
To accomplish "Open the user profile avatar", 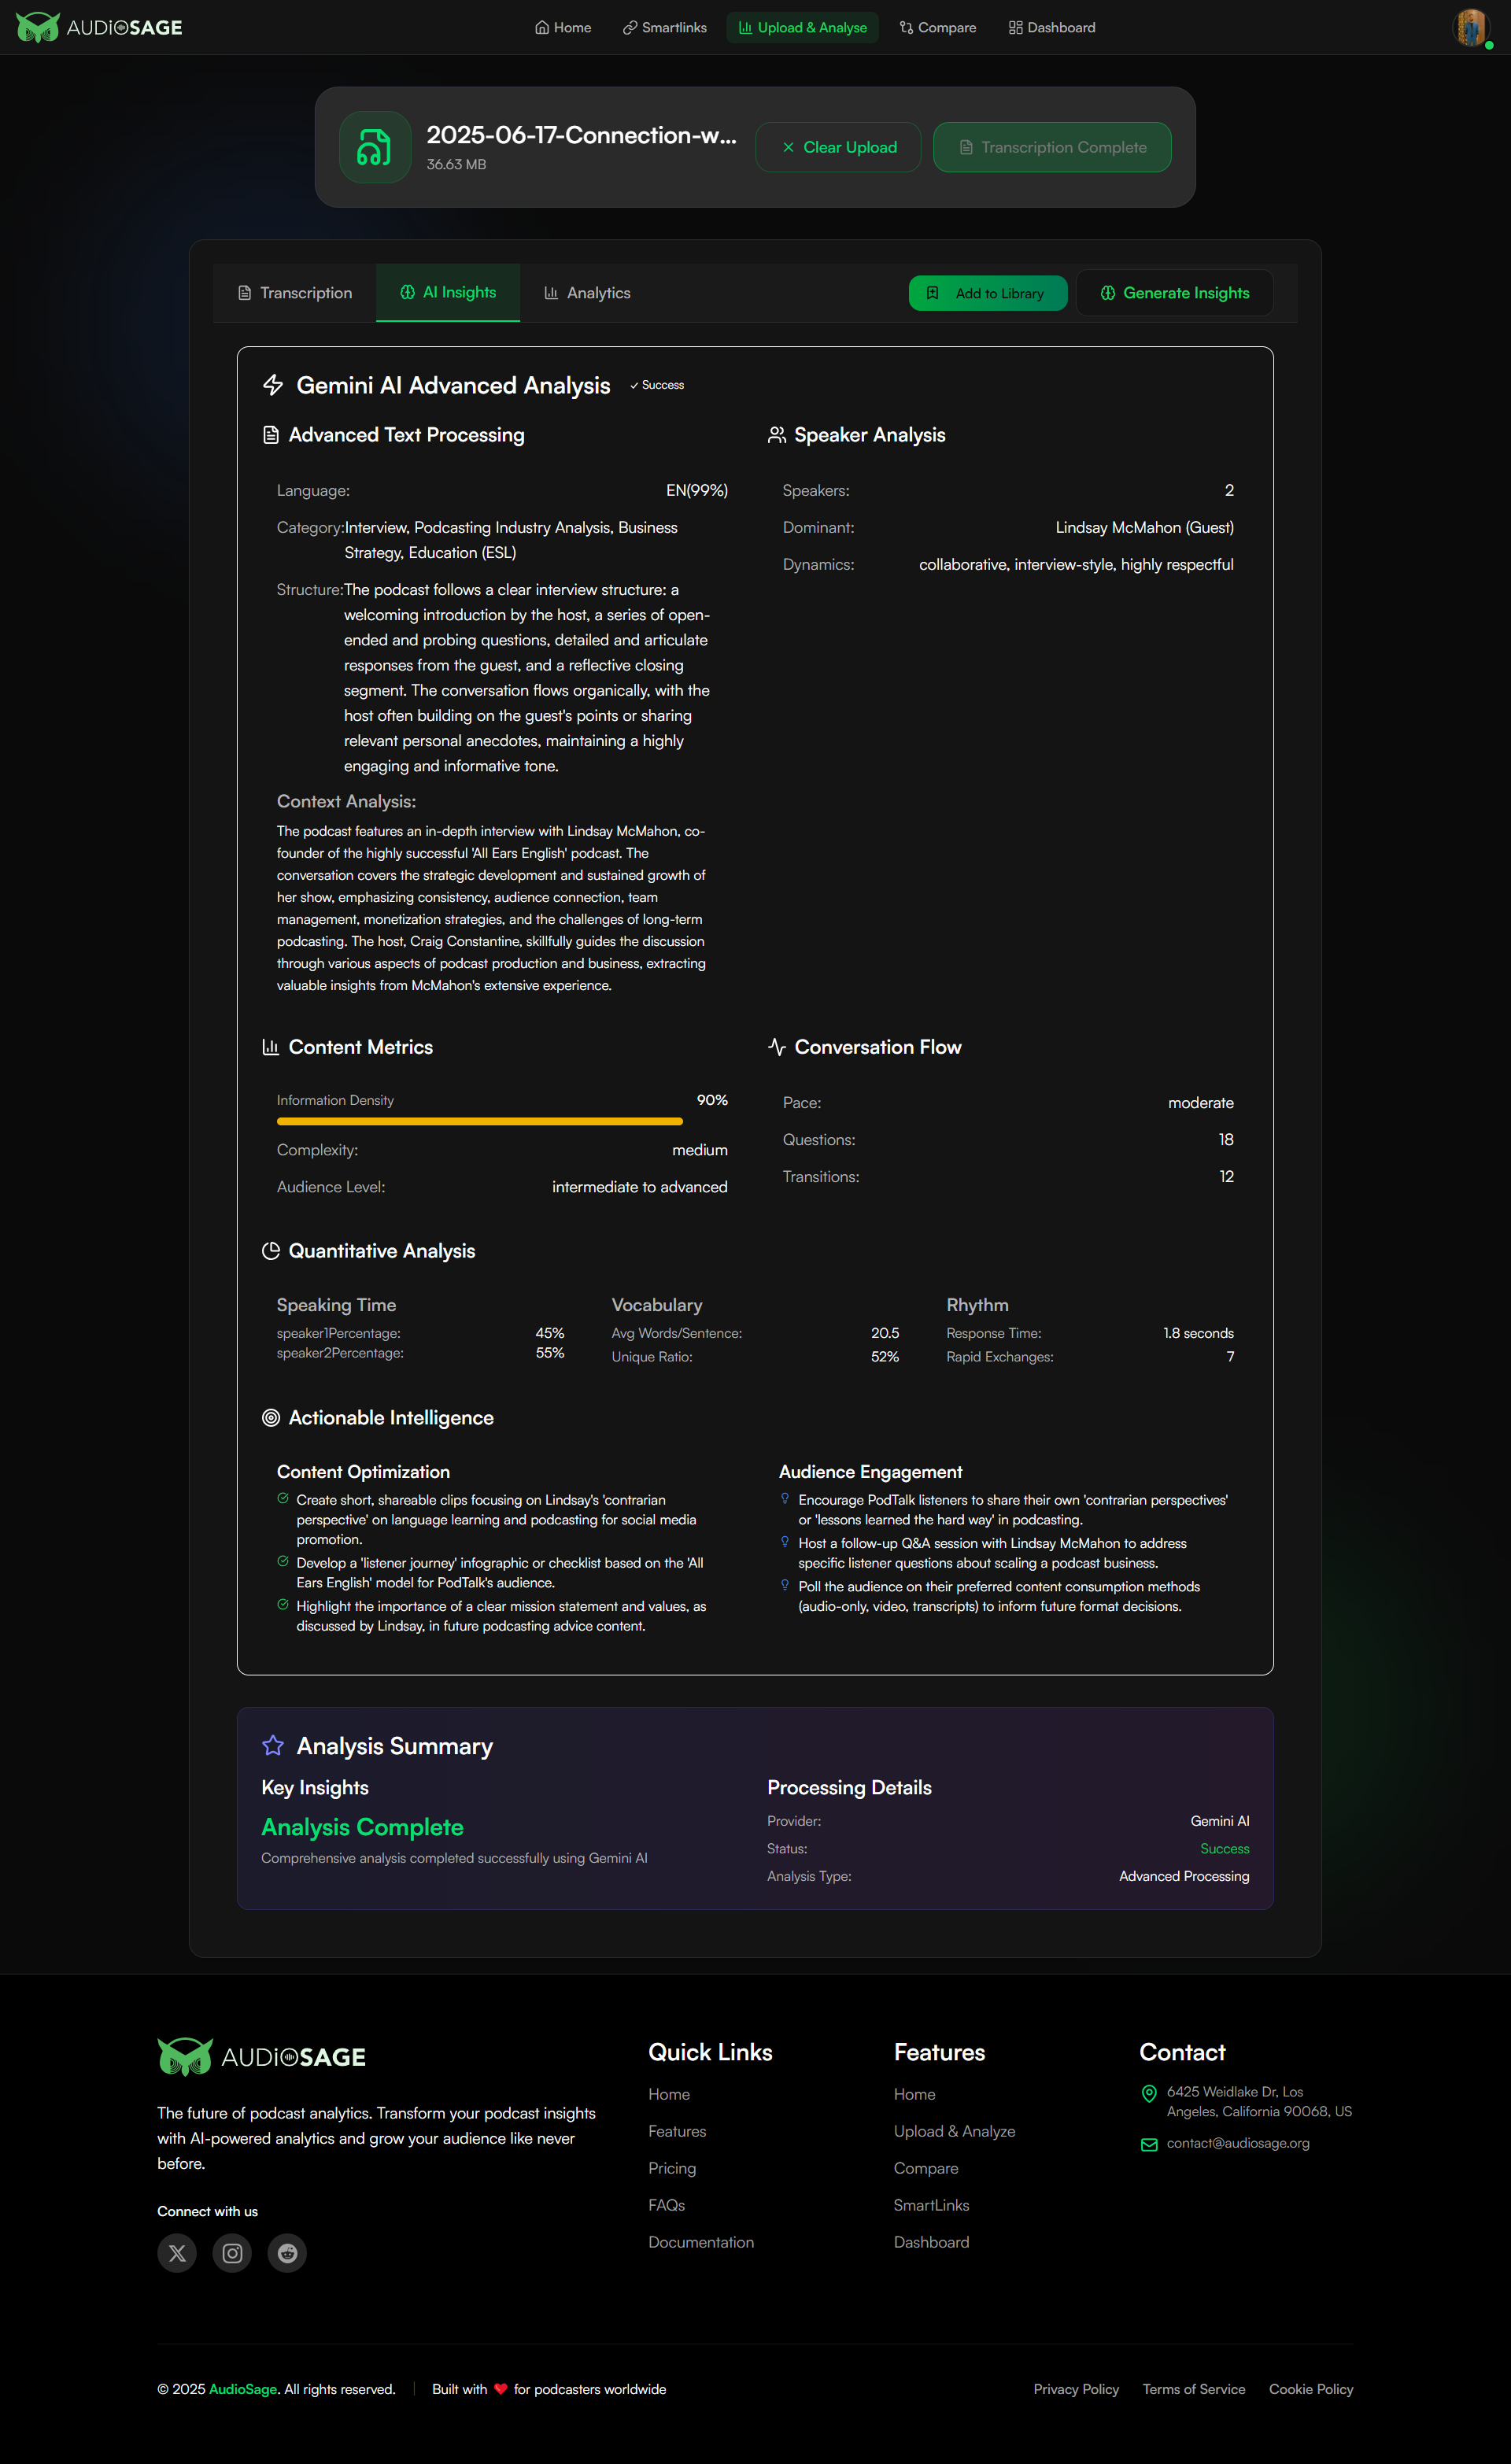I will pos(1470,27).
